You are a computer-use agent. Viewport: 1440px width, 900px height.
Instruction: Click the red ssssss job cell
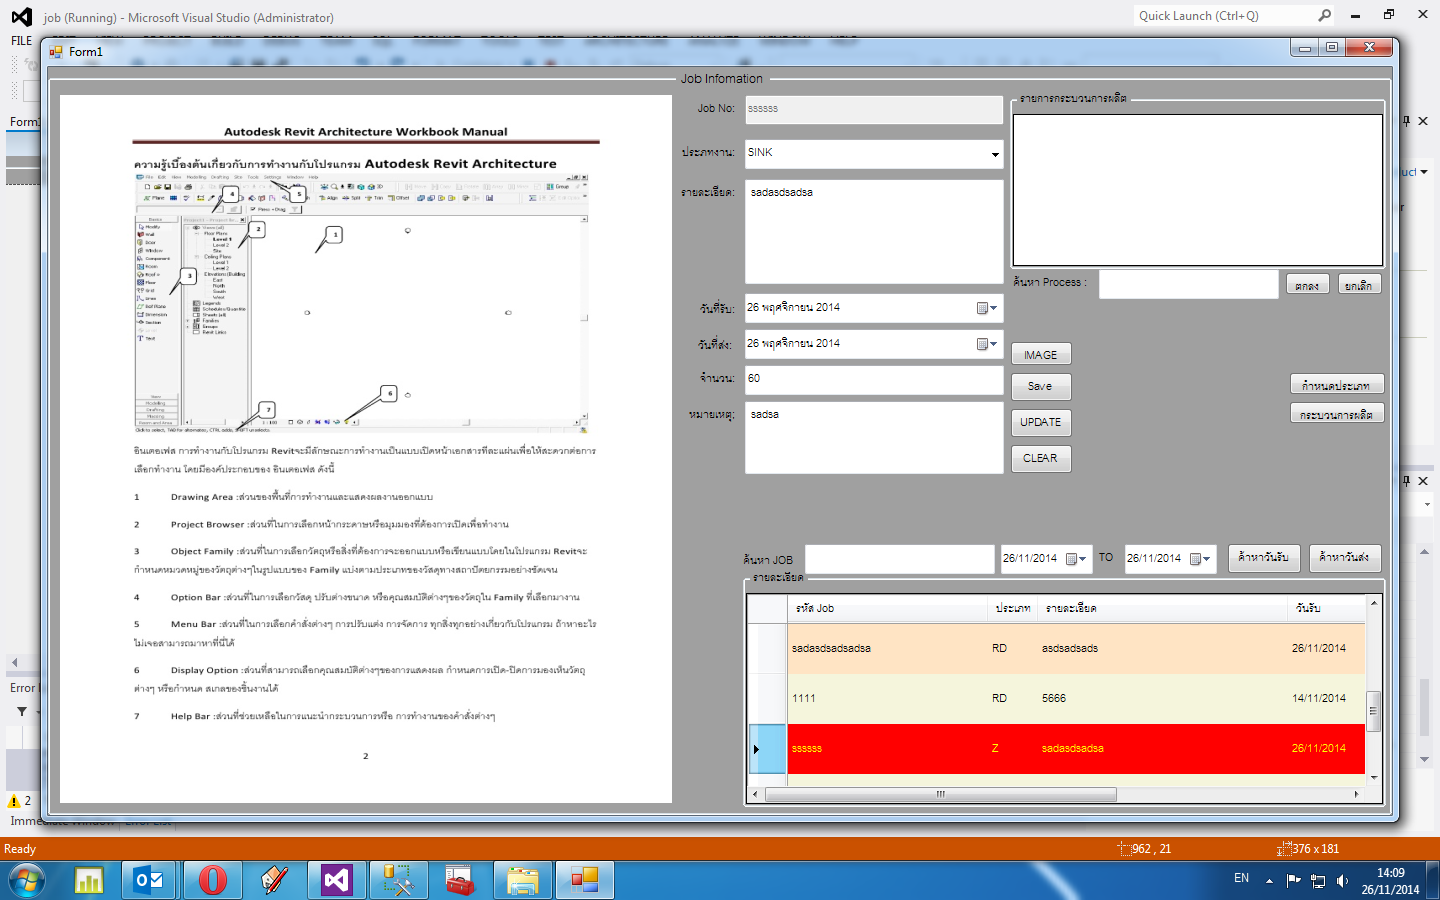(888, 749)
